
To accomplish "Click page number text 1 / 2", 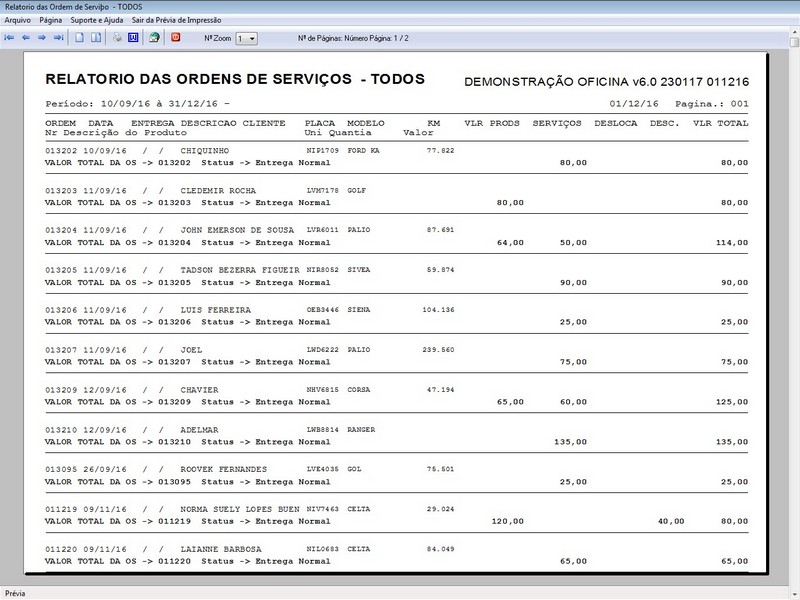I will [x=401, y=38].
